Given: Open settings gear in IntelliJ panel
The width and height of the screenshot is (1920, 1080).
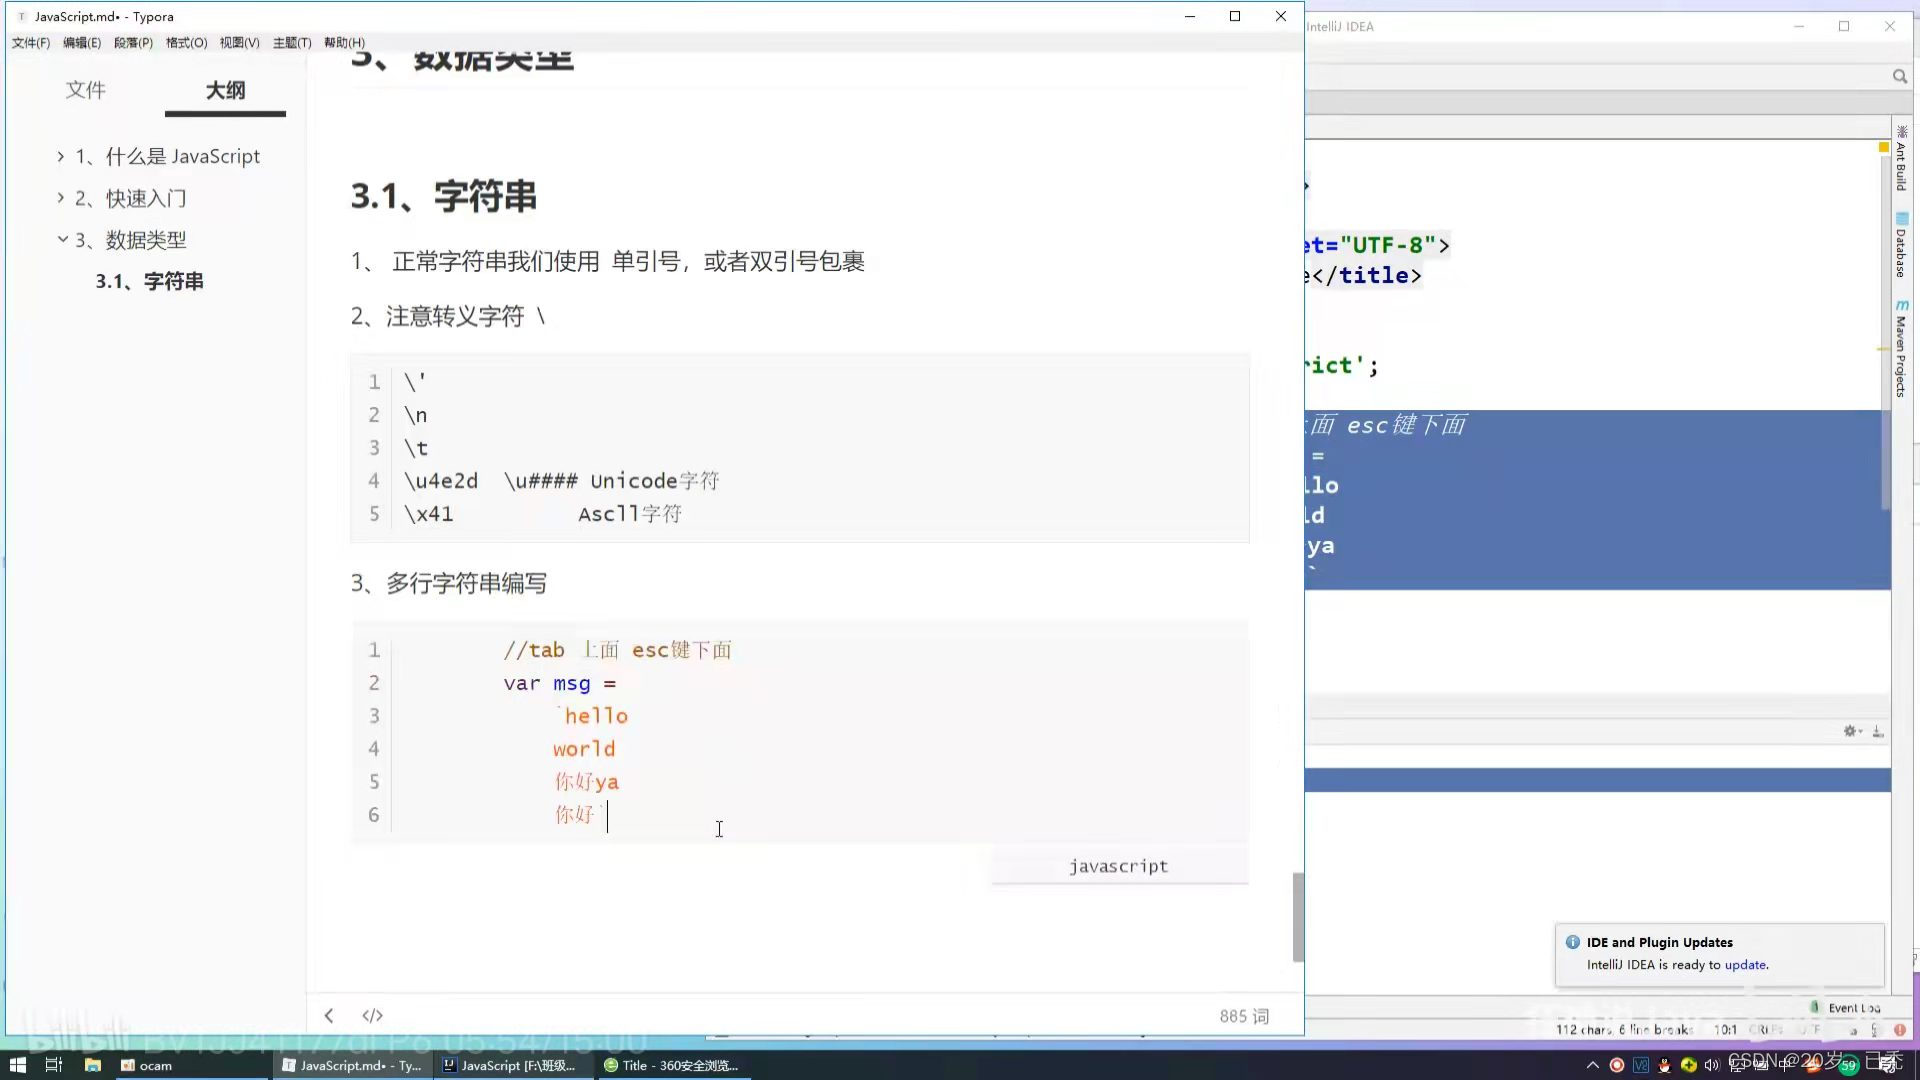Looking at the screenshot, I should pos(1851,731).
